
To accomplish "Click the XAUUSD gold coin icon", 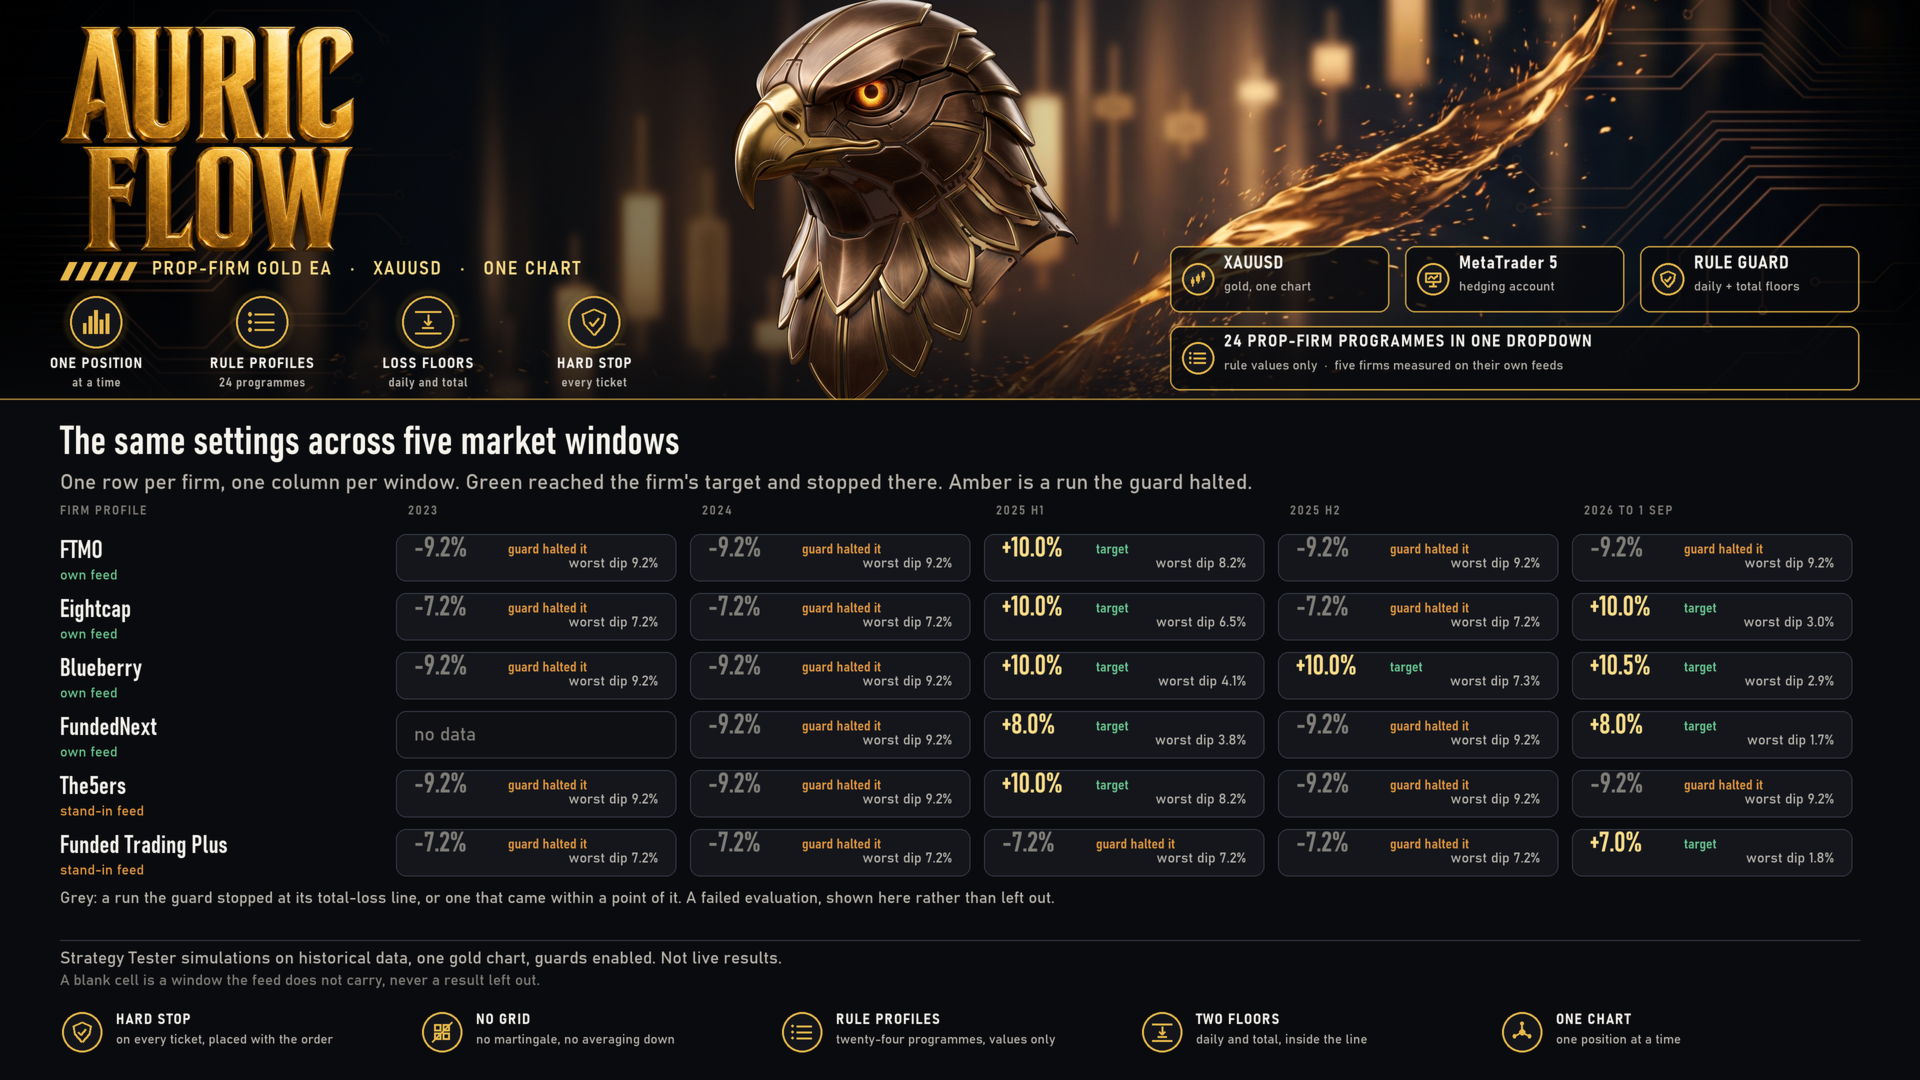I will pos(1198,279).
